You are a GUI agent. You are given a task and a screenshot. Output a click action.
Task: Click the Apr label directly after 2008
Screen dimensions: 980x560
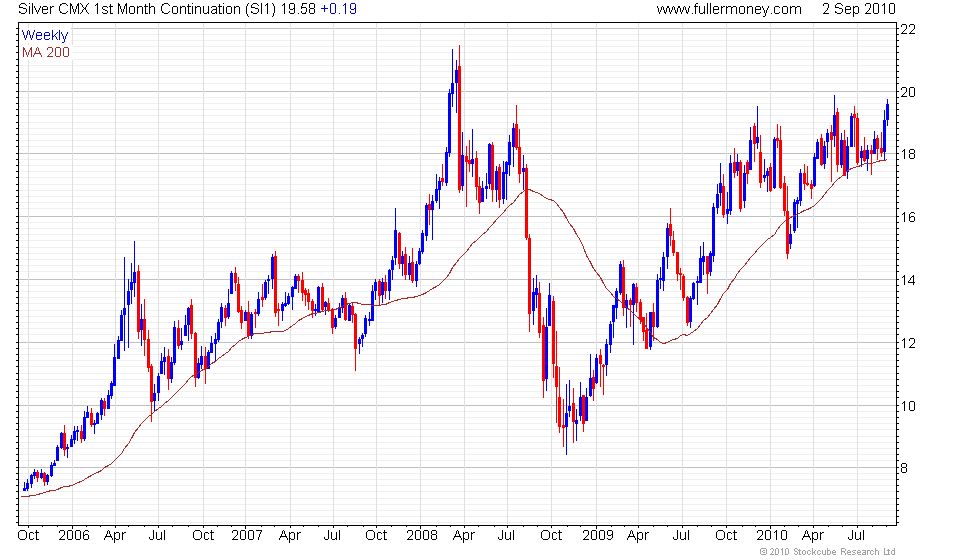[464, 536]
